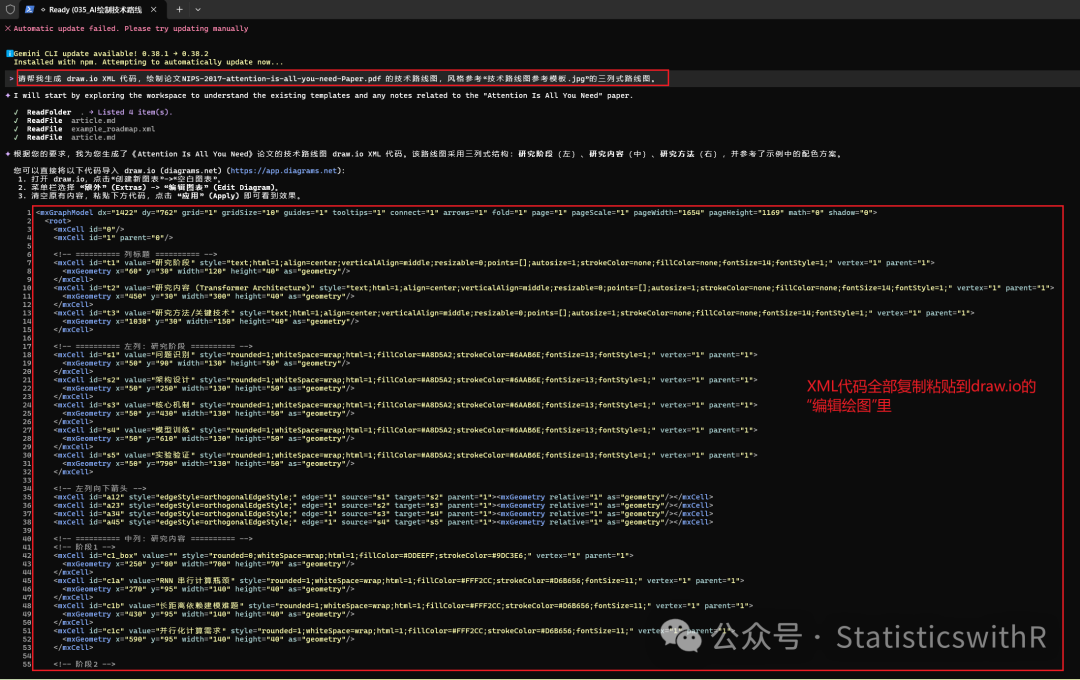Click the ">" prompt arrow before the user request
This screenshot has width=1080, height=680.
10,78
